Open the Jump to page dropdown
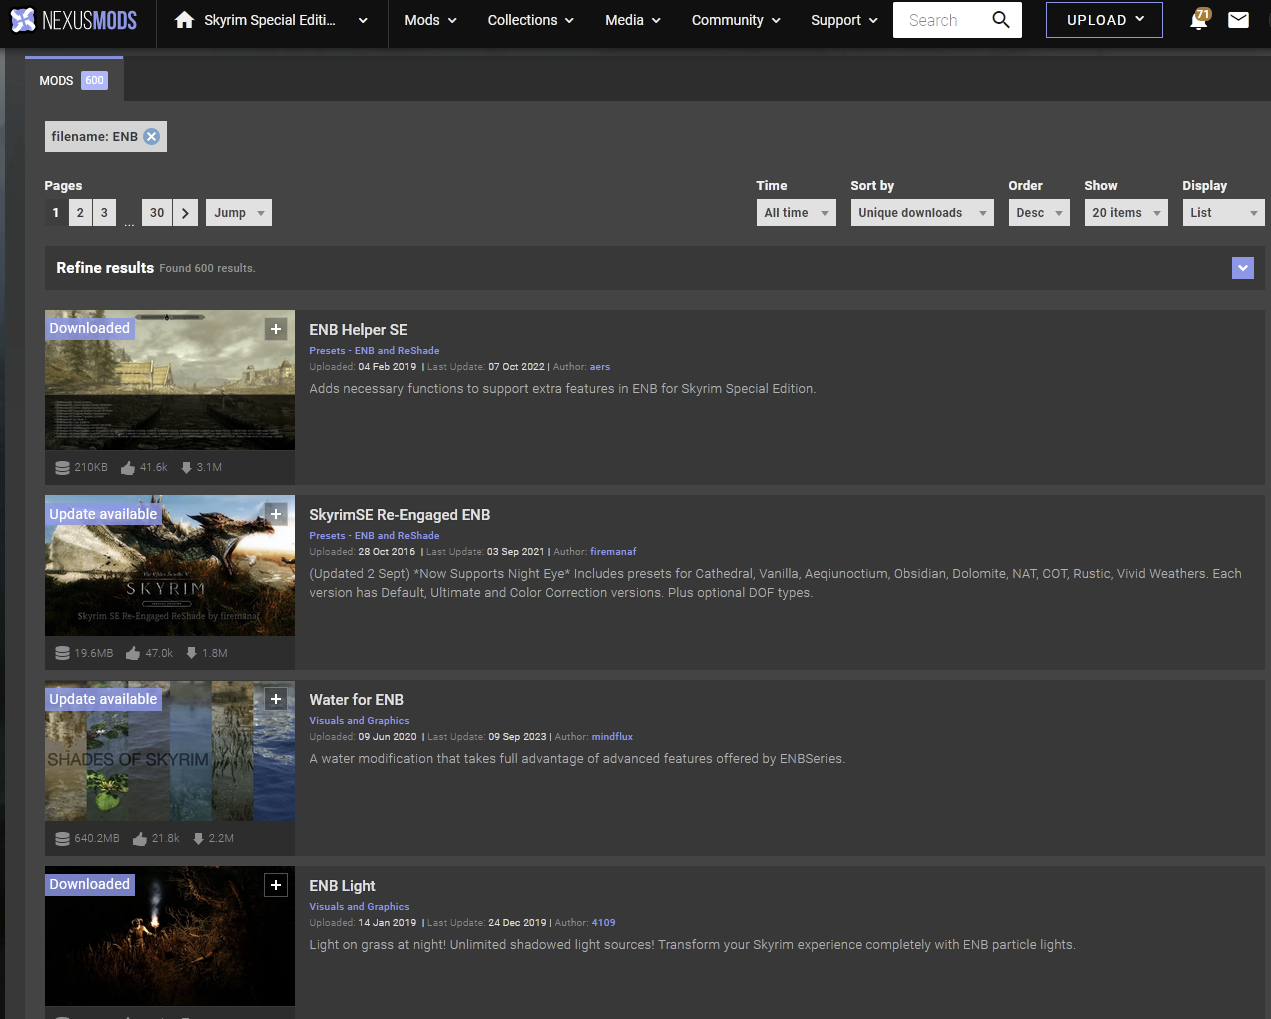 (239, 213)
